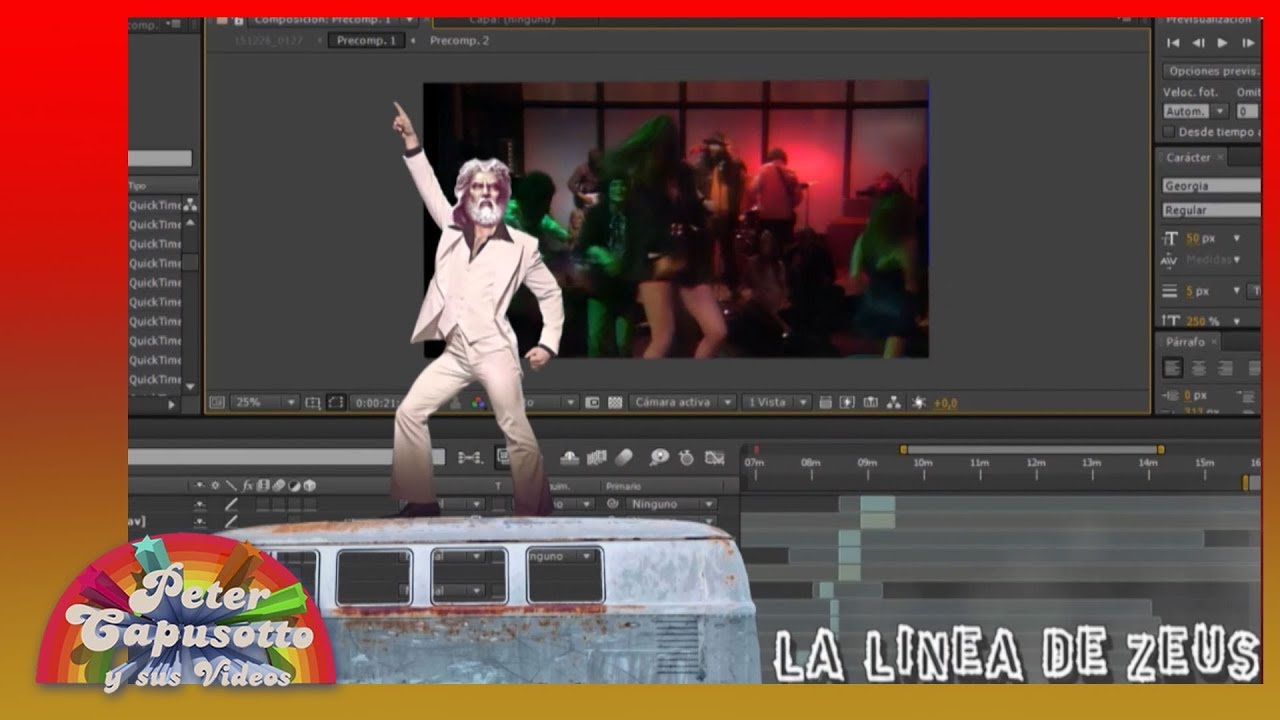Open the flowchart icon beside the project file list
The image size is (1280, 720).
pyautogui.click(x=189, y=205)
